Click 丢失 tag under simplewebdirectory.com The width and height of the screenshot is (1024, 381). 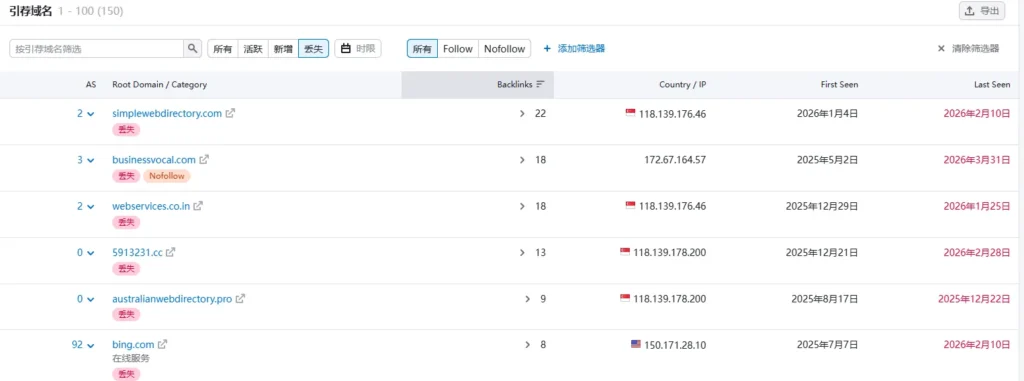point(126,129)
